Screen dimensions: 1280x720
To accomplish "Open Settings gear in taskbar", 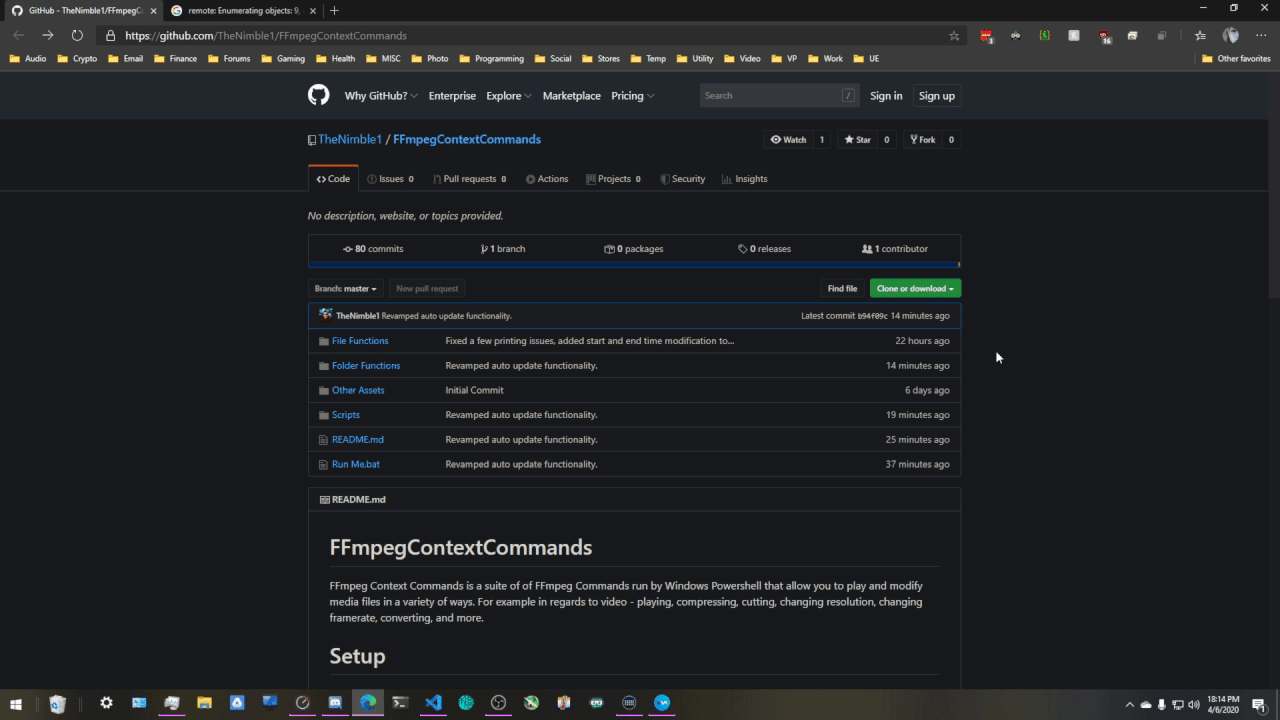I will 106,703.
